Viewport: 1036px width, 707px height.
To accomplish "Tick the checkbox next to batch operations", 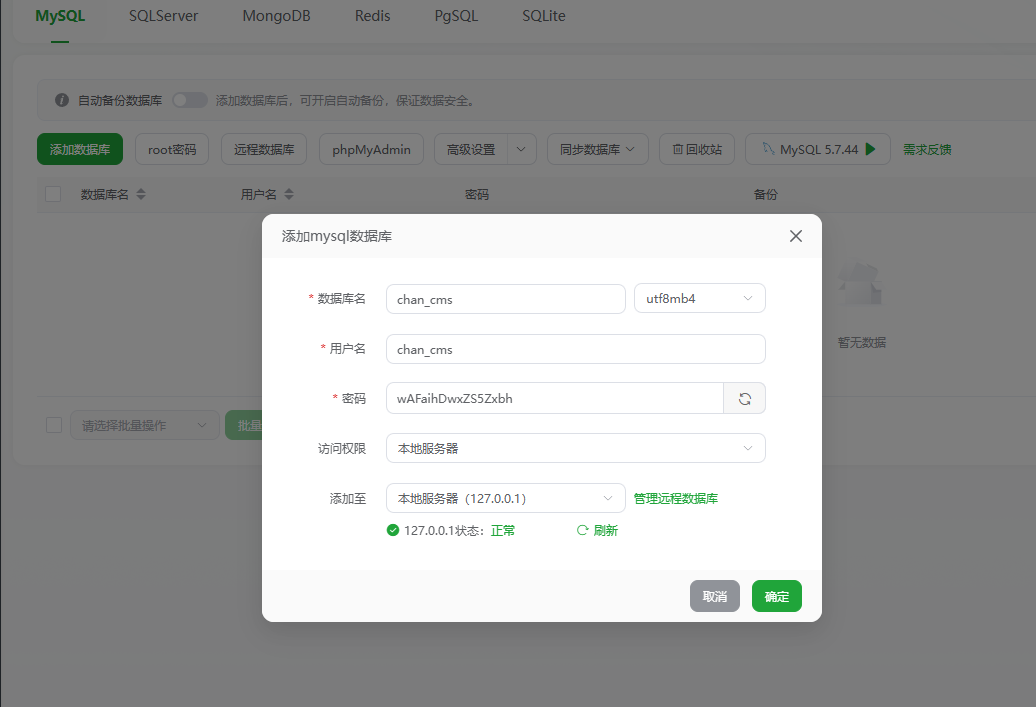I will [x=54, y=425].
